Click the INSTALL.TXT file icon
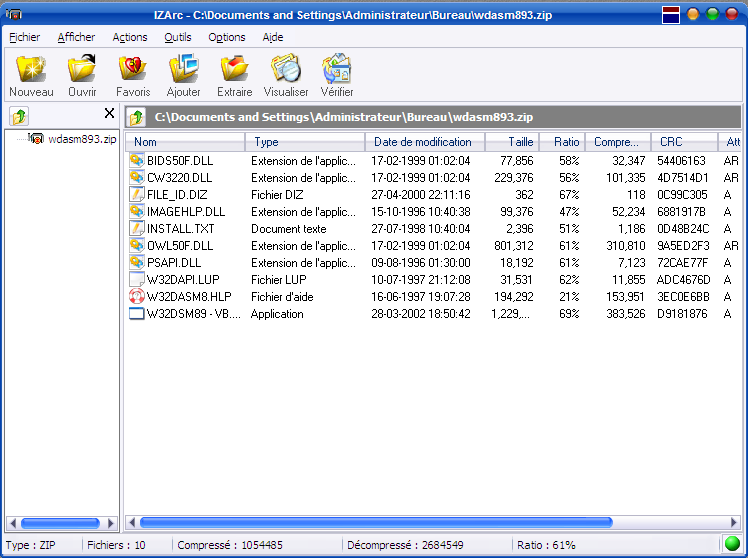 [136, 229]
